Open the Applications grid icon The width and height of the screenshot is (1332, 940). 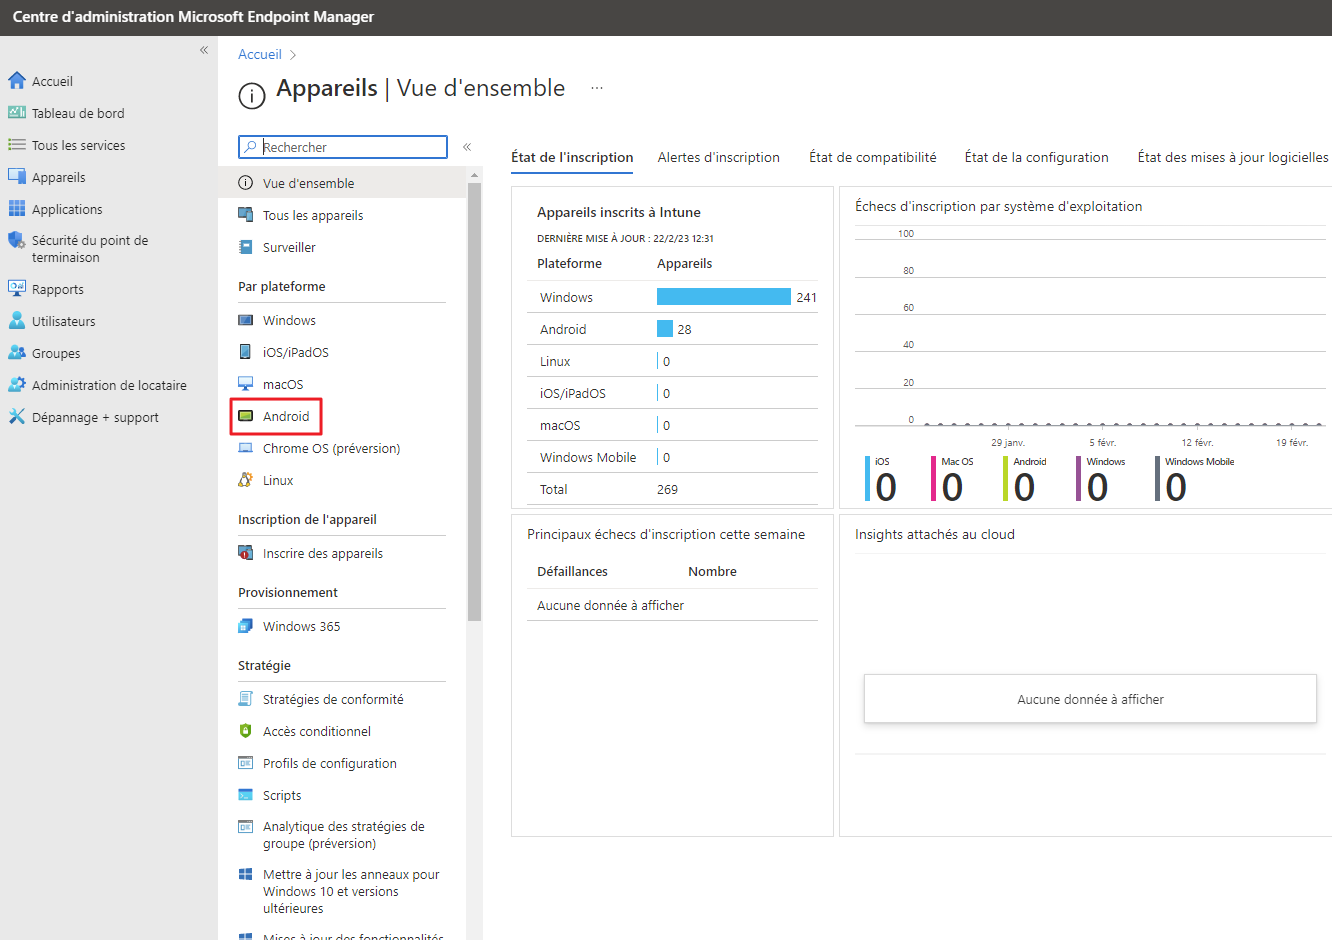click(x=16, y=209)
